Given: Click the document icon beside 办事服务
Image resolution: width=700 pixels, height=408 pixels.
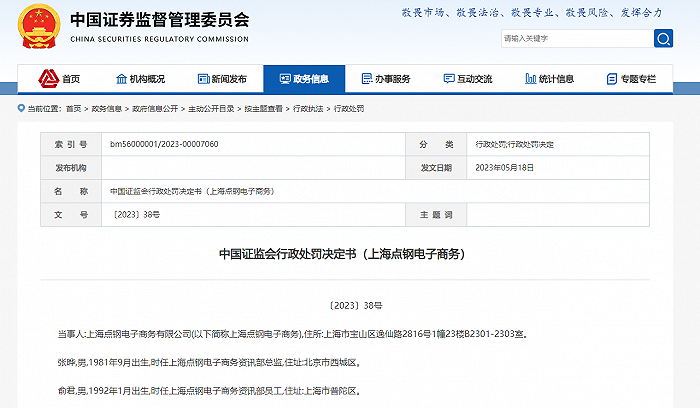Looking at the screenshot, I should [x=367, y=79].
